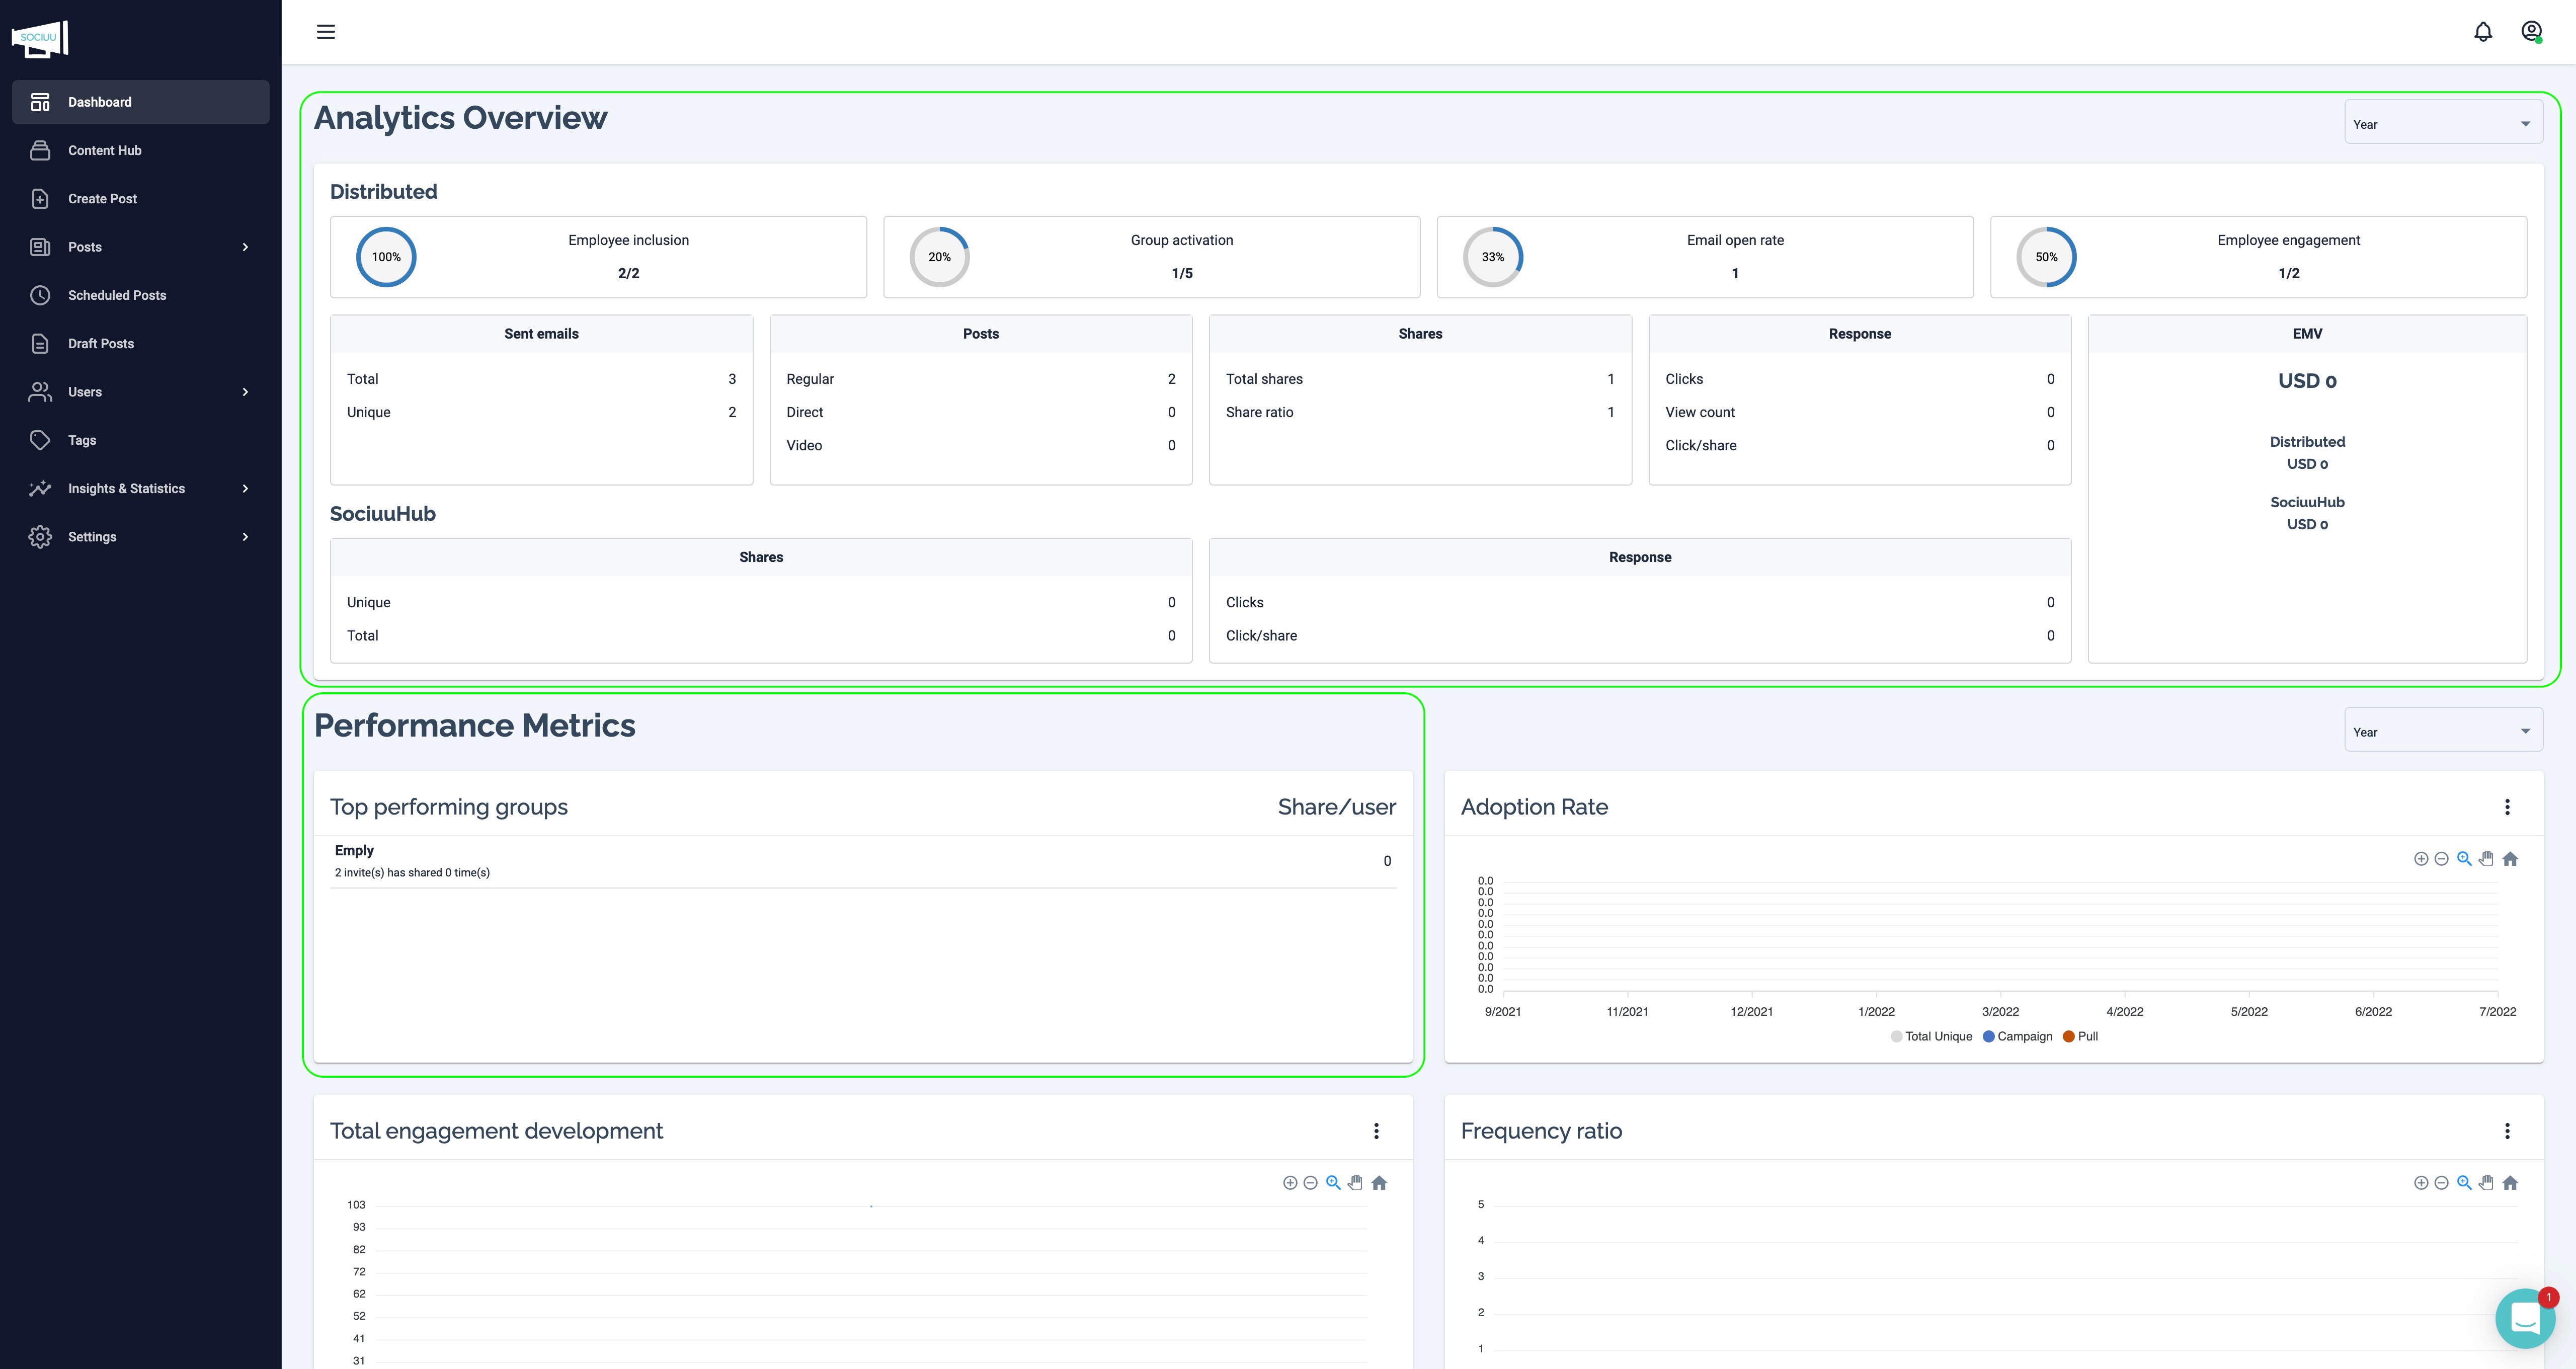Open Scheduled Posts in sidebar
The width and height of the screenshot is (2576, 1369).
click(x=117, y=295)
